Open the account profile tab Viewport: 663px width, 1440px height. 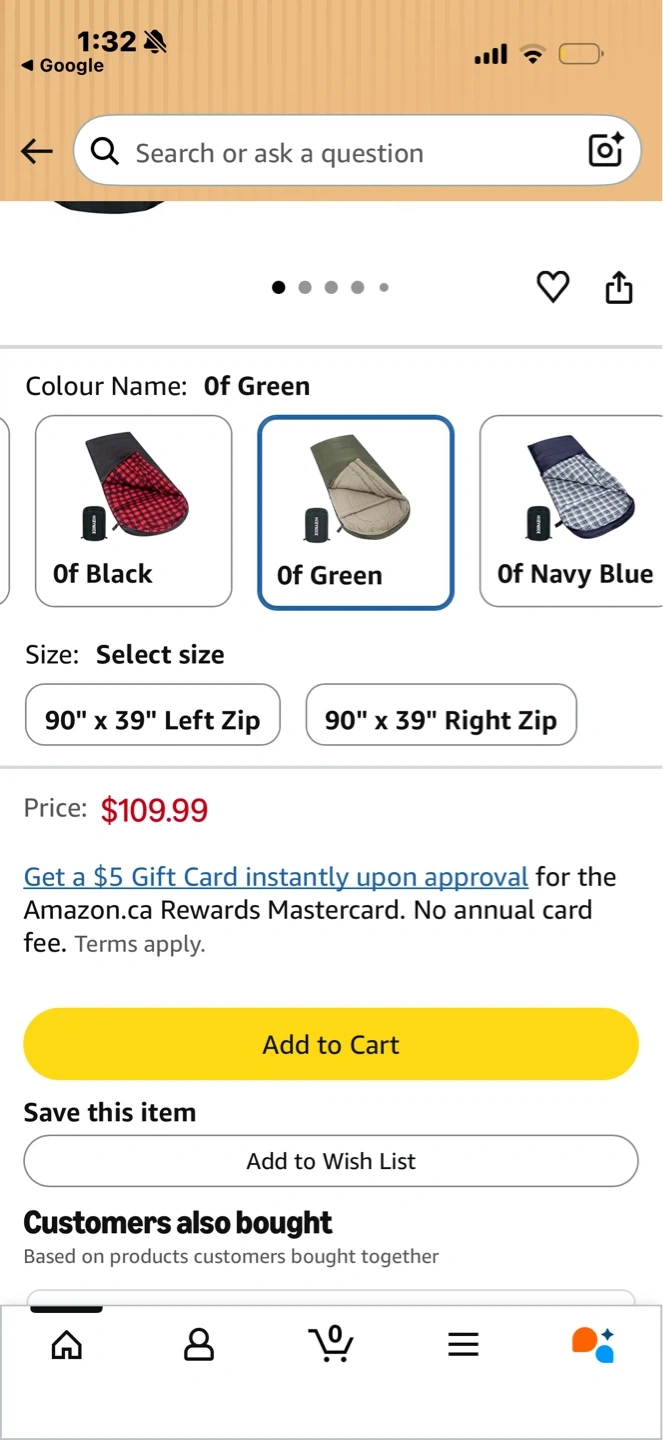[x=199, y=1345]
